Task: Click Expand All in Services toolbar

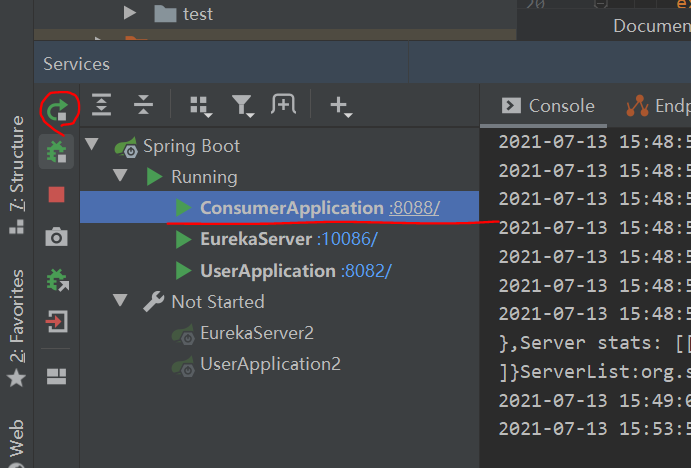Action: coord(101,105)
